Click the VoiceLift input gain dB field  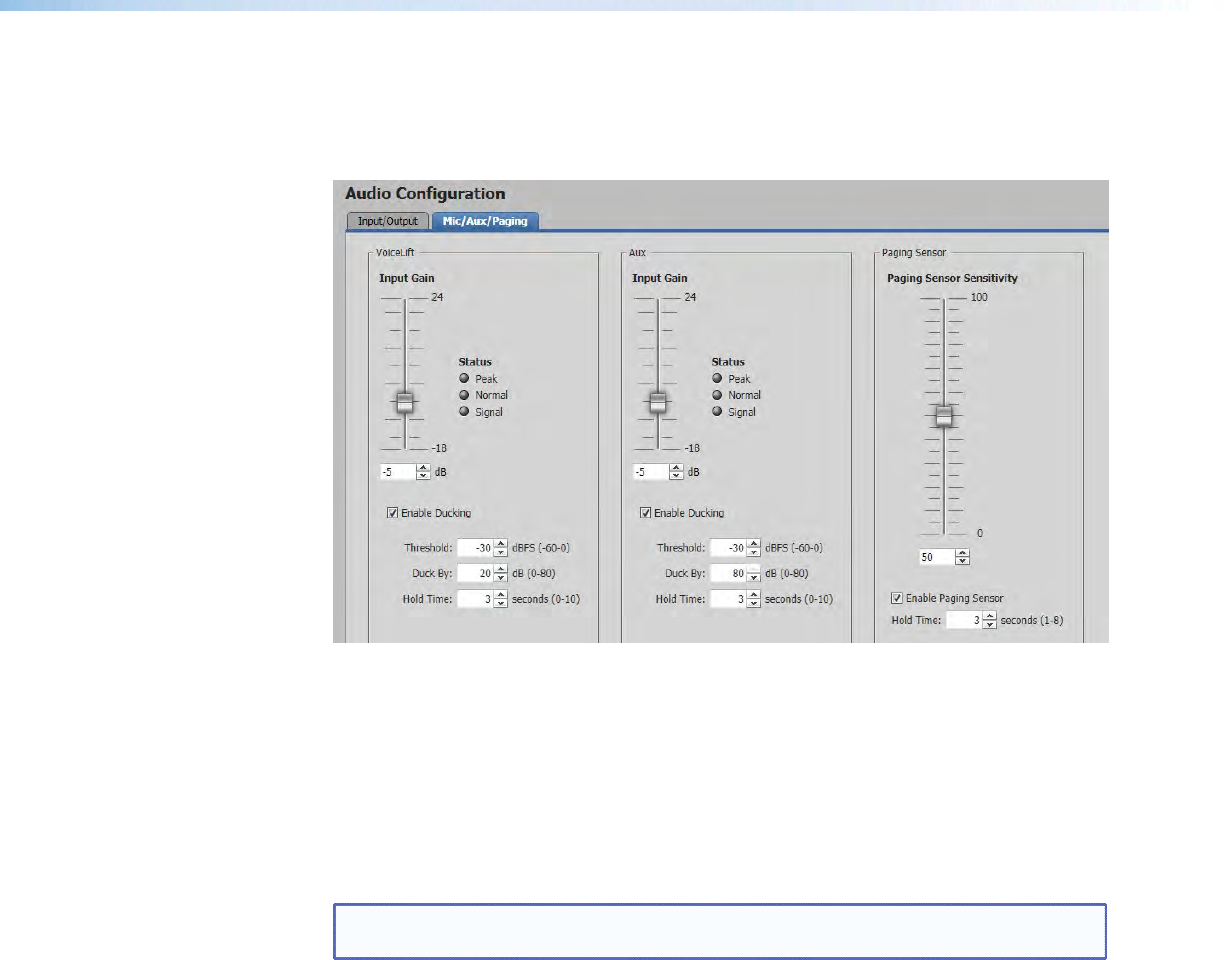point(398,472)
